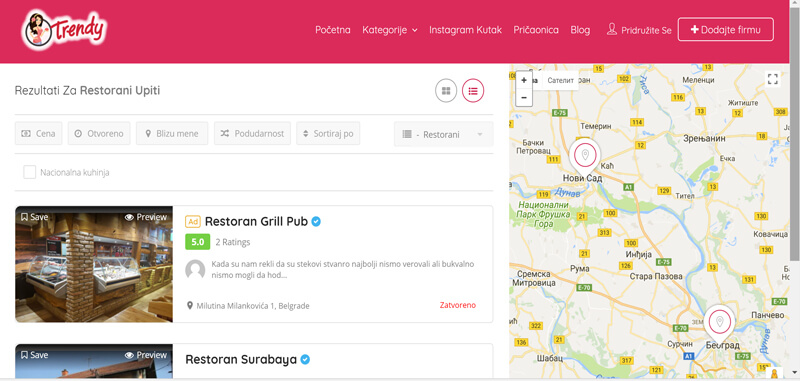Open the Restoran Grill Pub title link
The width and height of the screenshot is (800, 381).
pyautogui.click(x=256, y=222)
